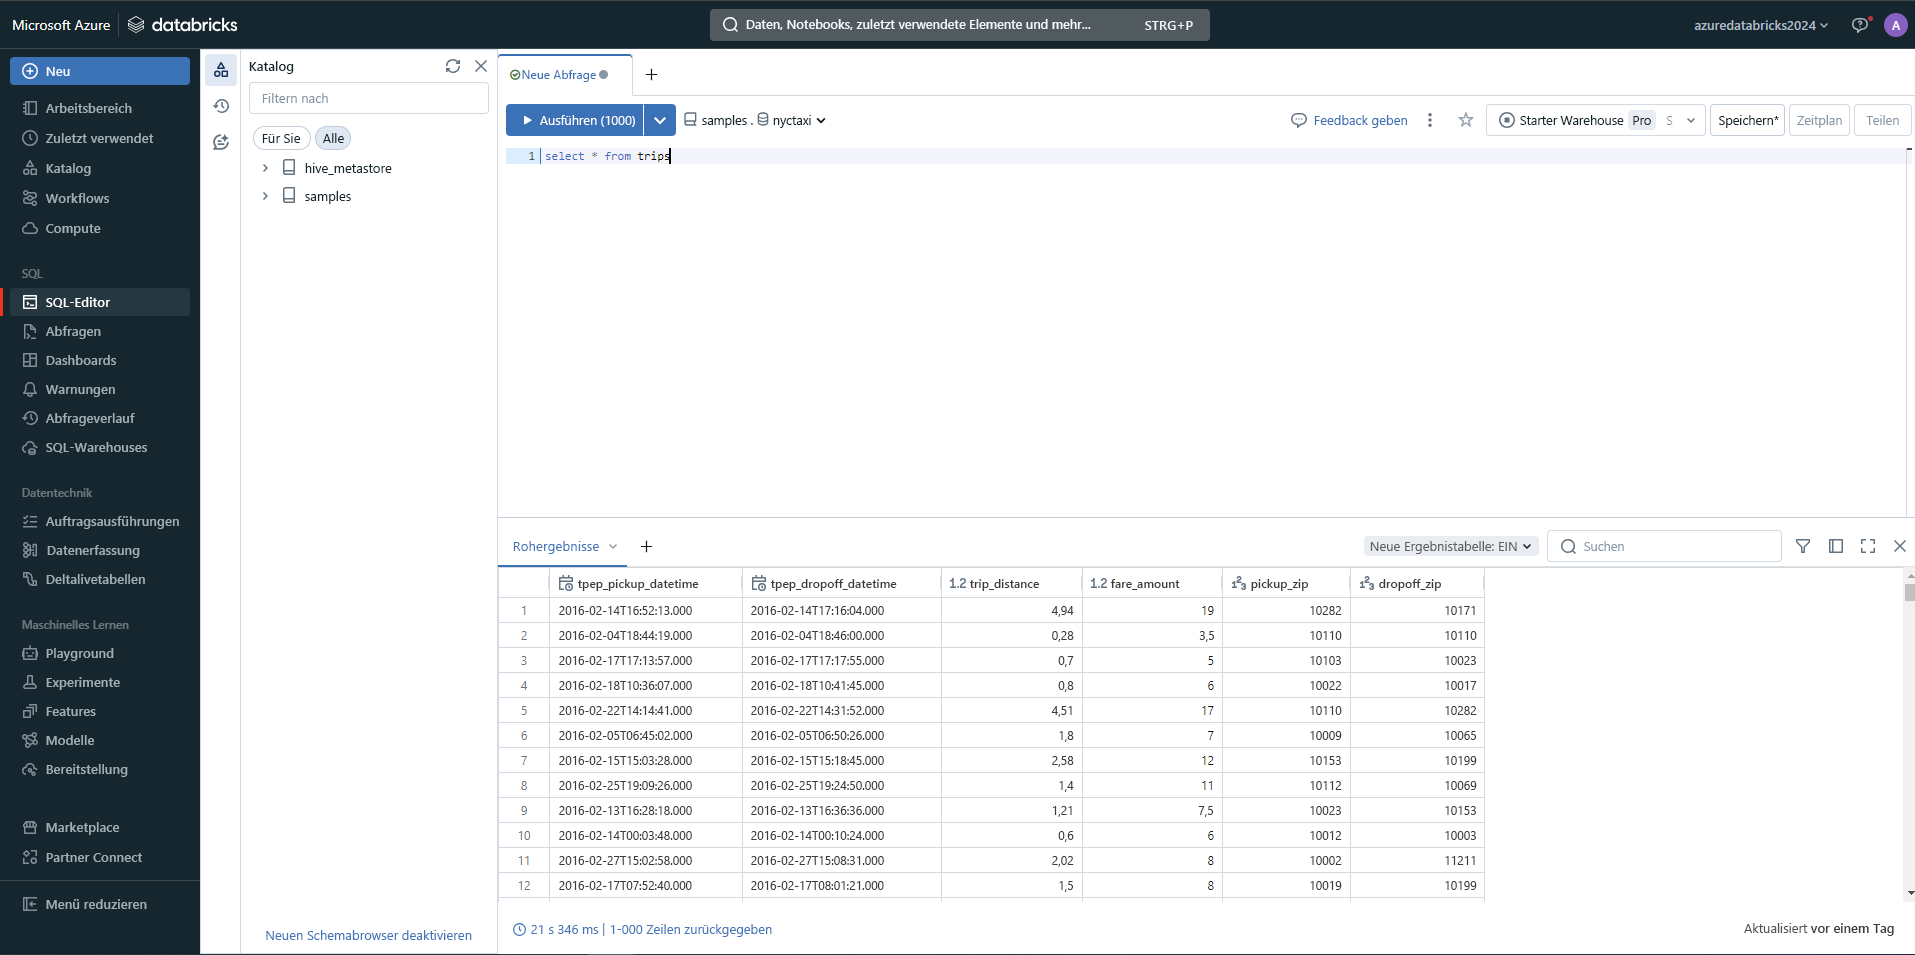This screenshot has width=1915, height=955.
Task: Click the Databricks logo
Action: pos(183,25)
